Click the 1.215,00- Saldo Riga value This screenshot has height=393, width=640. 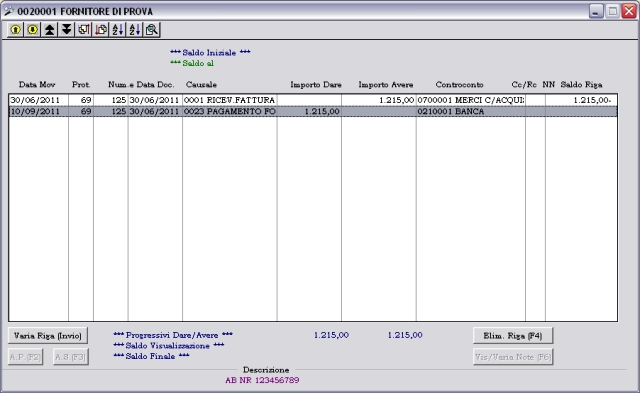592,100
